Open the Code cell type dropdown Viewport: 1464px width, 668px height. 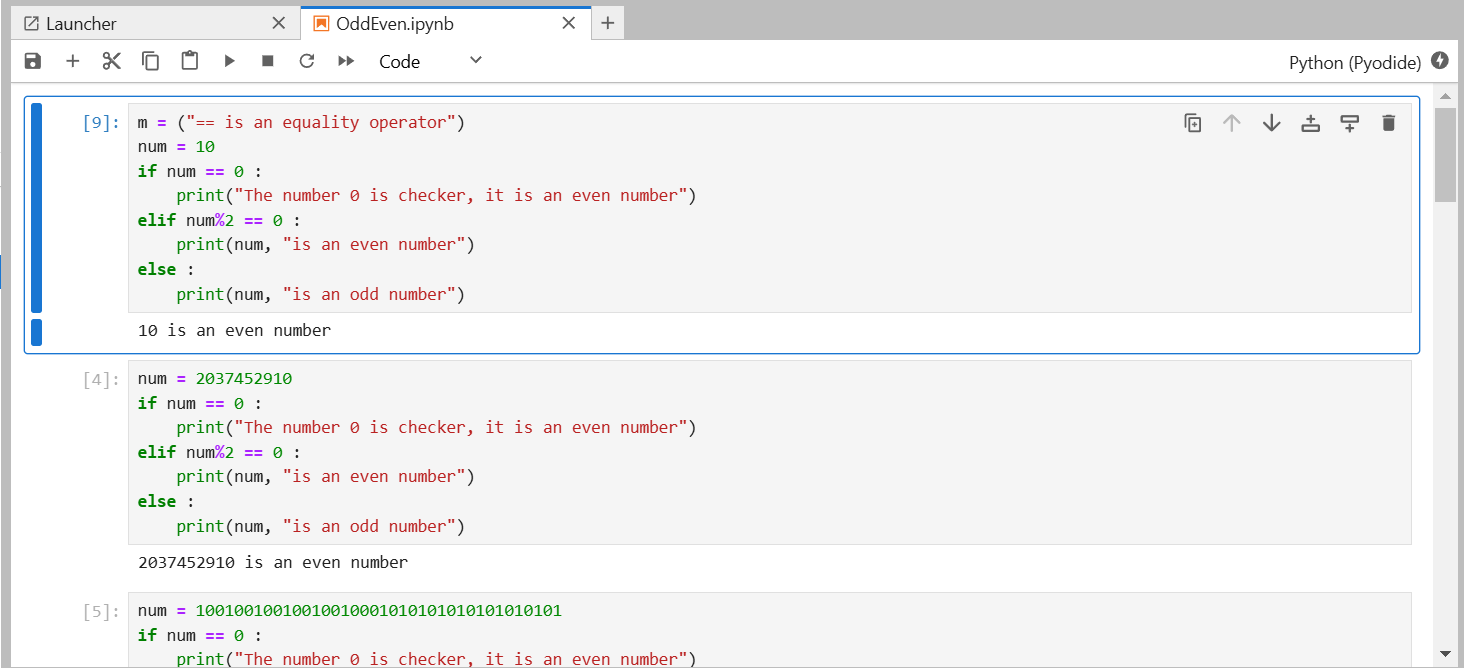[x=430, y=61]
